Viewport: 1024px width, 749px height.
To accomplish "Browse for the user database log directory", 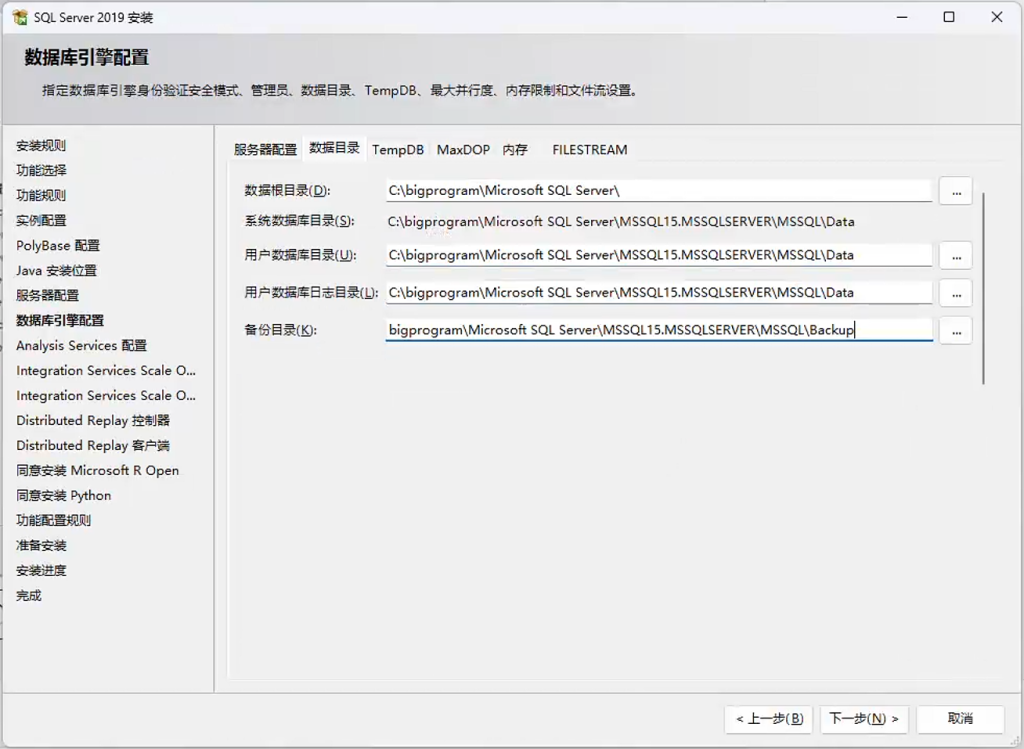I will 955,293.
